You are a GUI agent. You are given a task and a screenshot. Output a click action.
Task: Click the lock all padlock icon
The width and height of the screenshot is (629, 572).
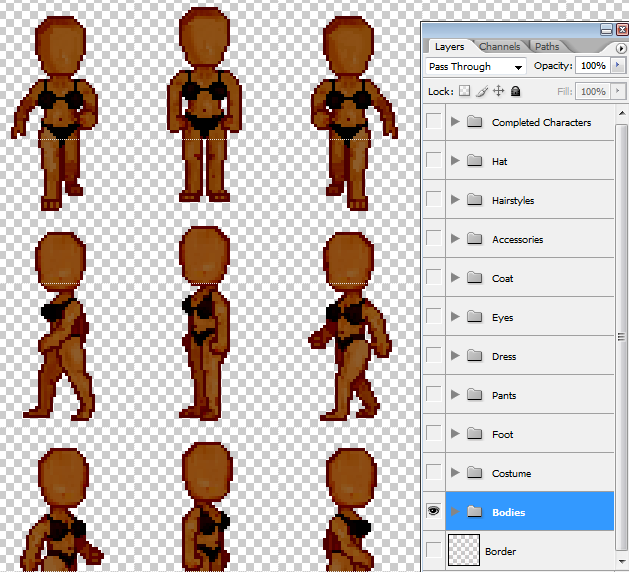(515, 91)
